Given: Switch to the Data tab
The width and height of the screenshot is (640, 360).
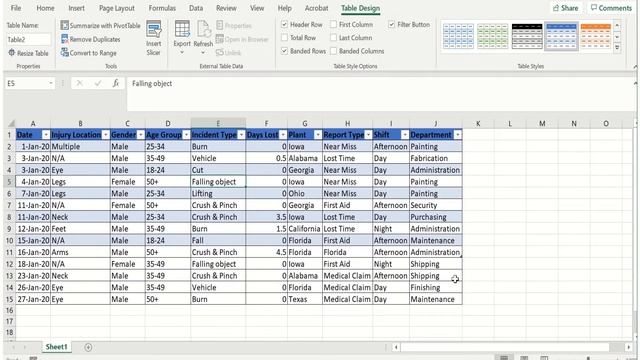Looking at the screenshot, I should (196, 8).
